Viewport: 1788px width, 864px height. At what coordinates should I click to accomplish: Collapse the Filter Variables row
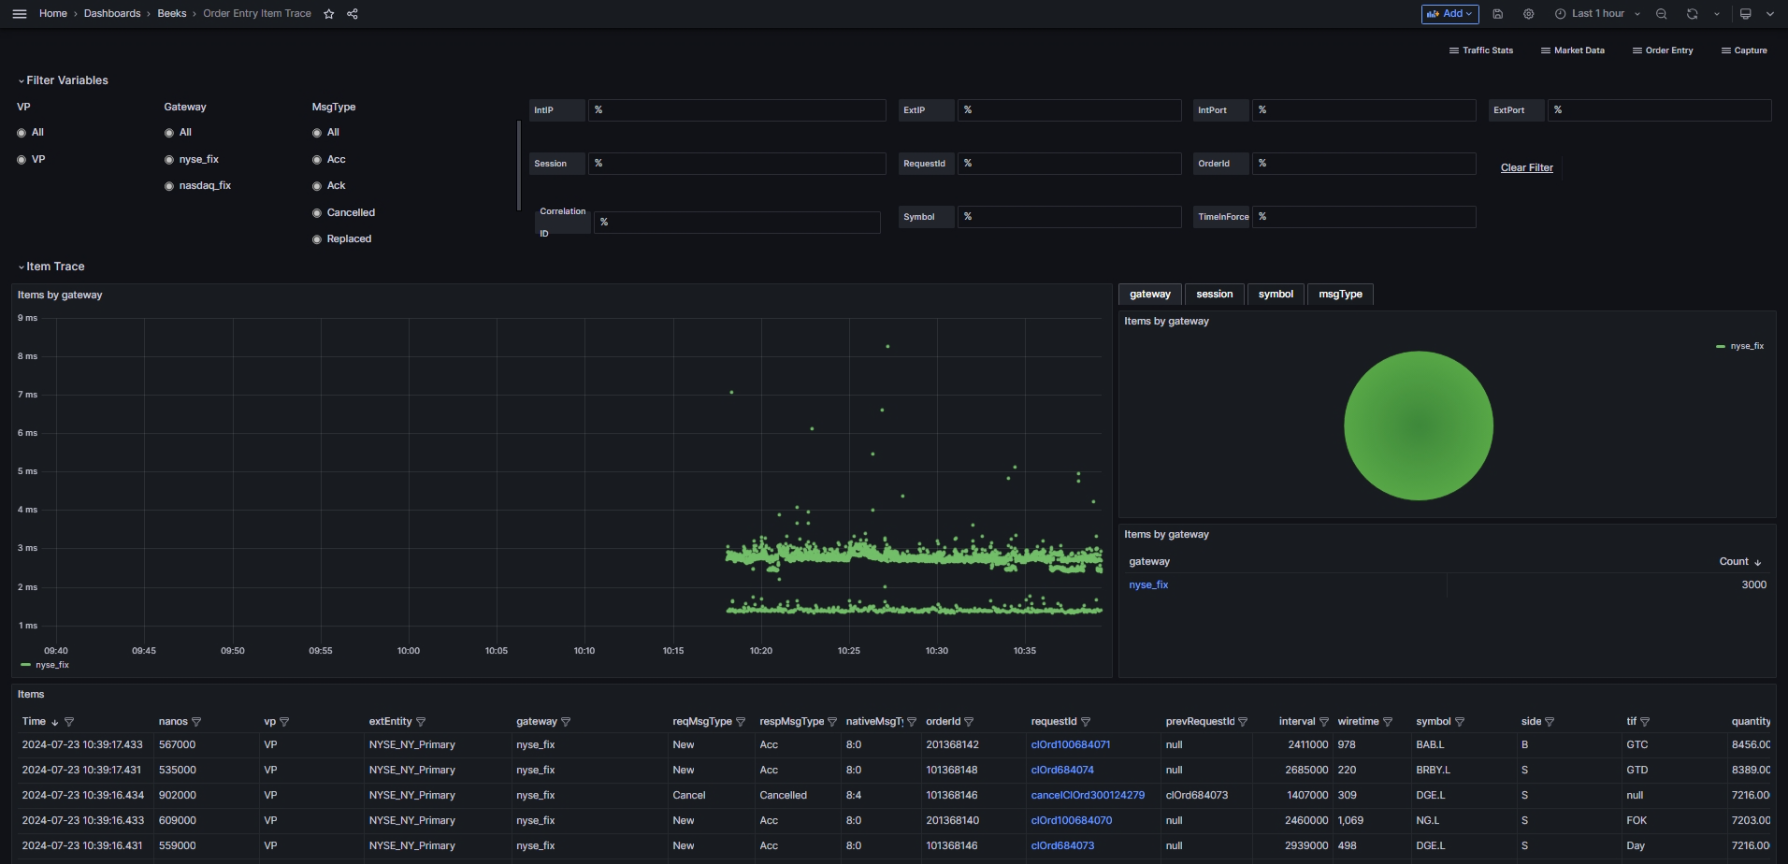tap(63, 81)
